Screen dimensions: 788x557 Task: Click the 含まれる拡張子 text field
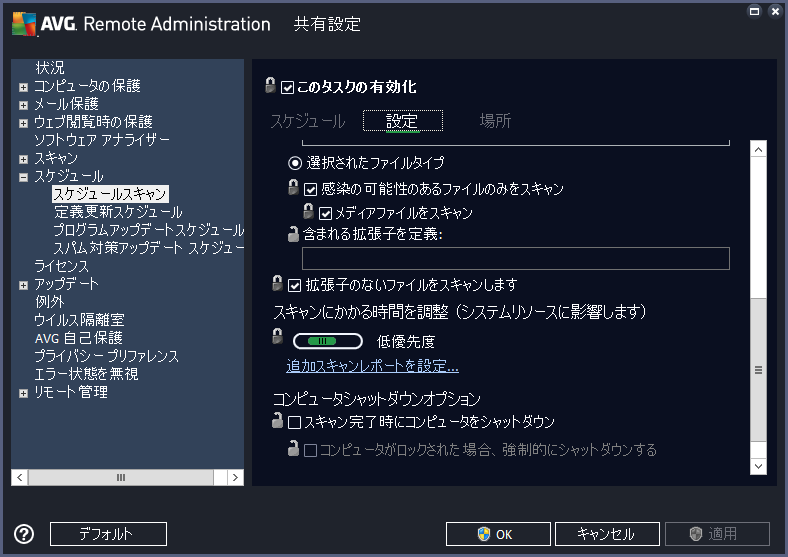516,258
